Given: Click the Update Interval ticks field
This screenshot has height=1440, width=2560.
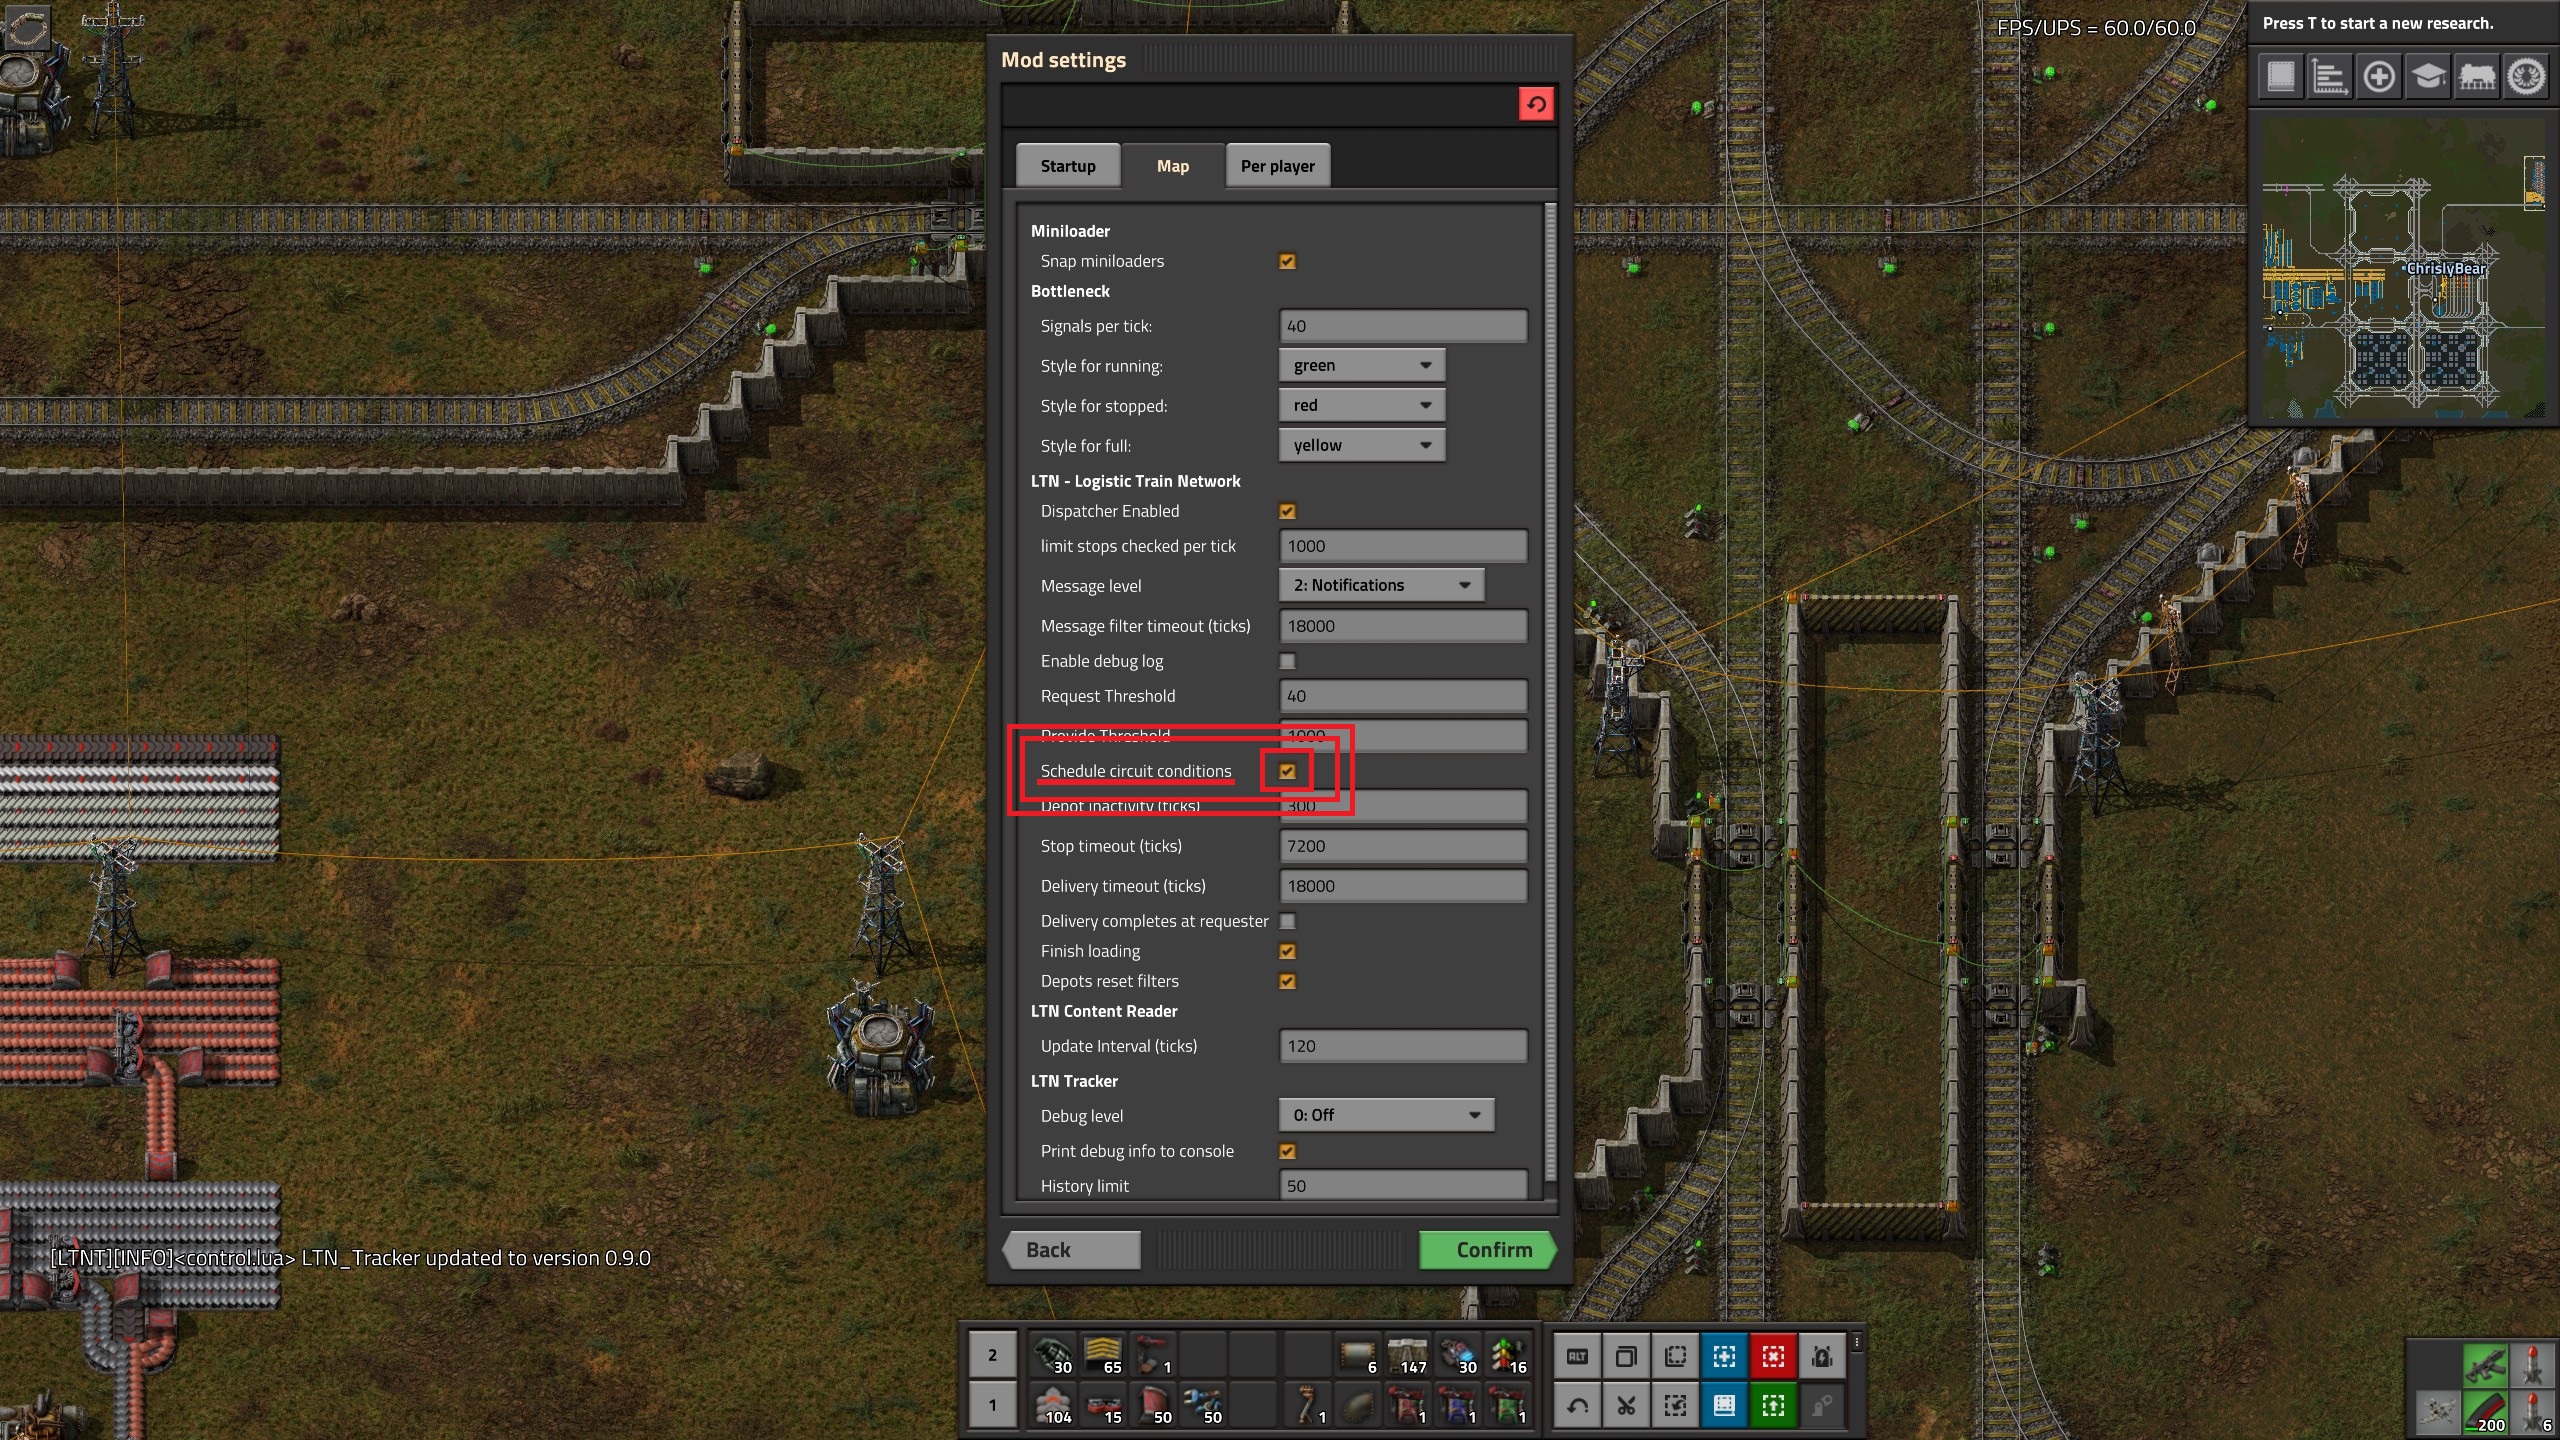Looking at the screenshot, I should (x=1403, y=1046).
